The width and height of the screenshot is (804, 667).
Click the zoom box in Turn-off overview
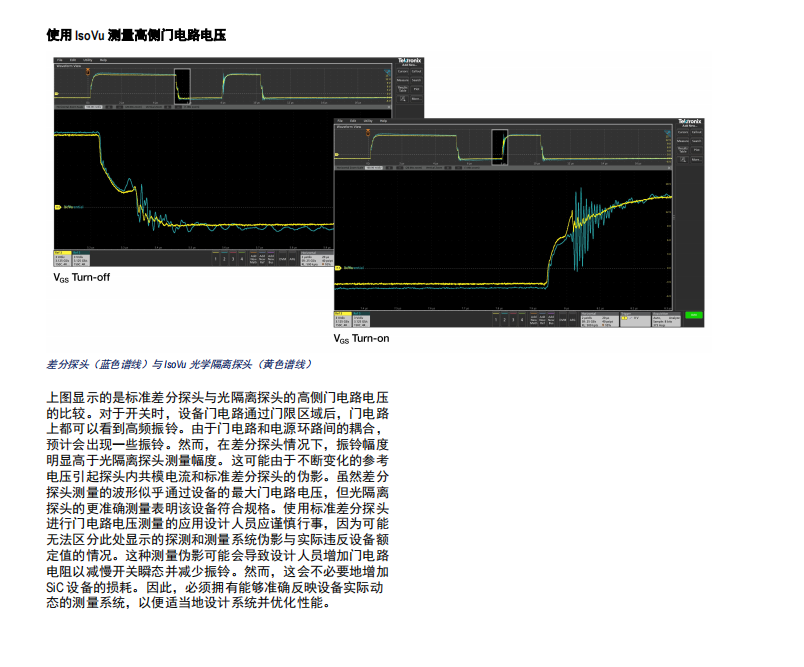point(183,87)
